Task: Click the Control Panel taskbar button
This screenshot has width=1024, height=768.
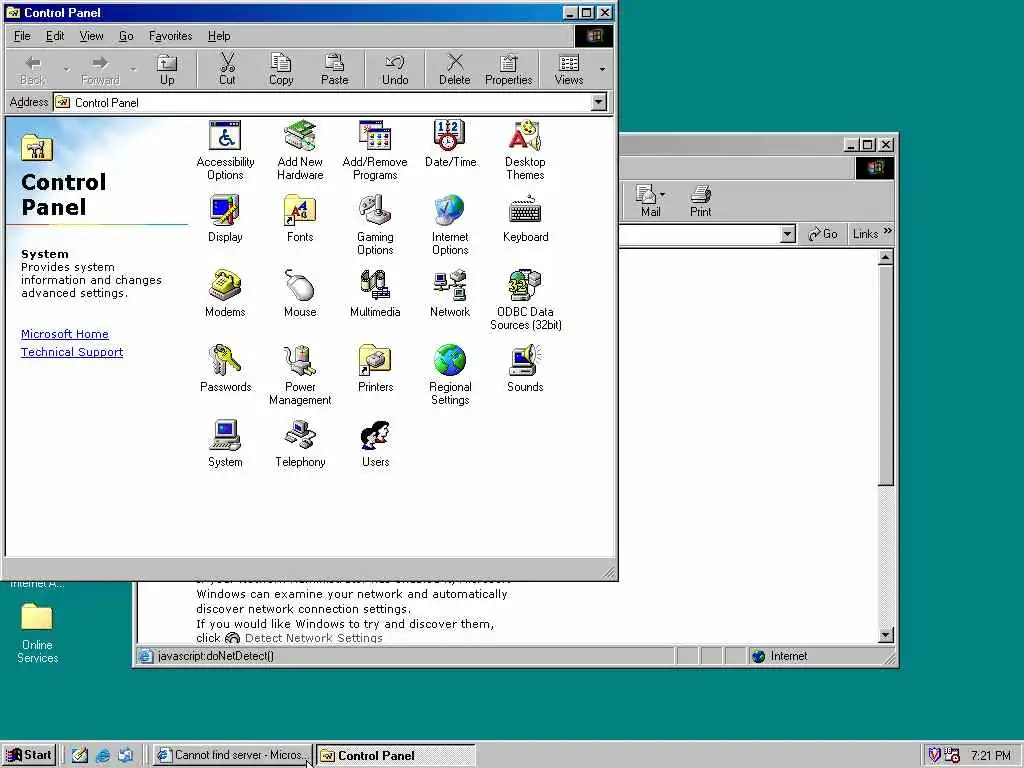Action: pos(396,755)
